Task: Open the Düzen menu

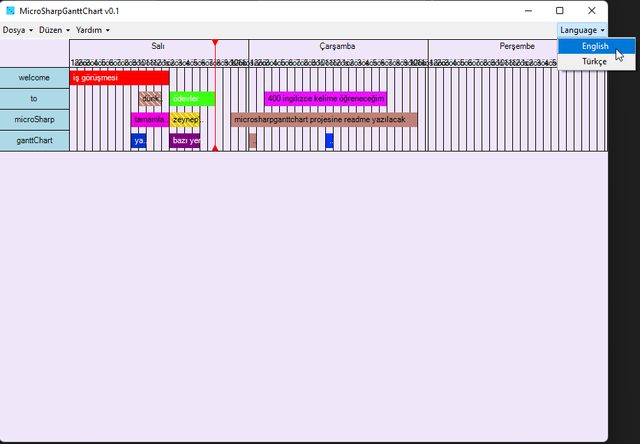Action: click(54, 30)
